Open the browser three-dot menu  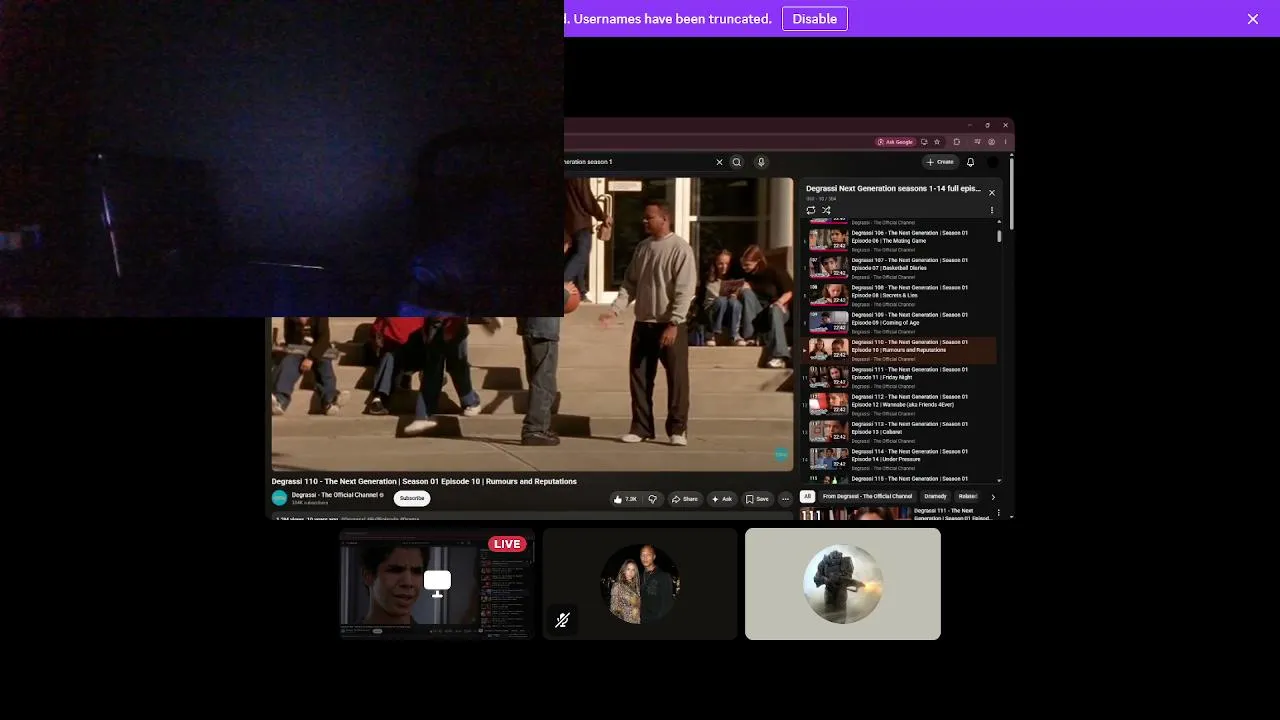click(x=1005, y=142)
